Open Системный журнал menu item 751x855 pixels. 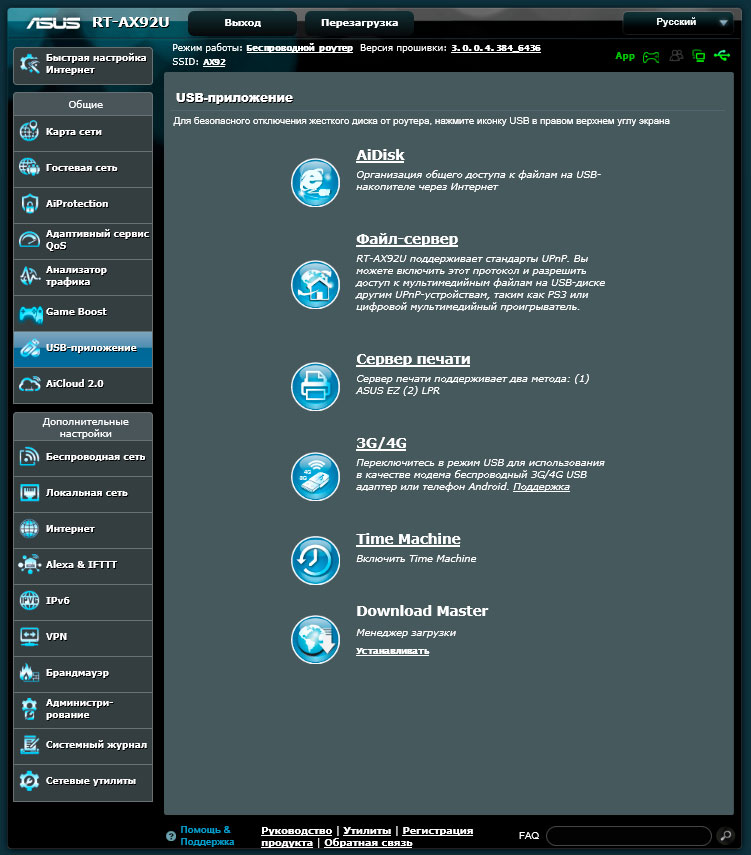[83, 745]
